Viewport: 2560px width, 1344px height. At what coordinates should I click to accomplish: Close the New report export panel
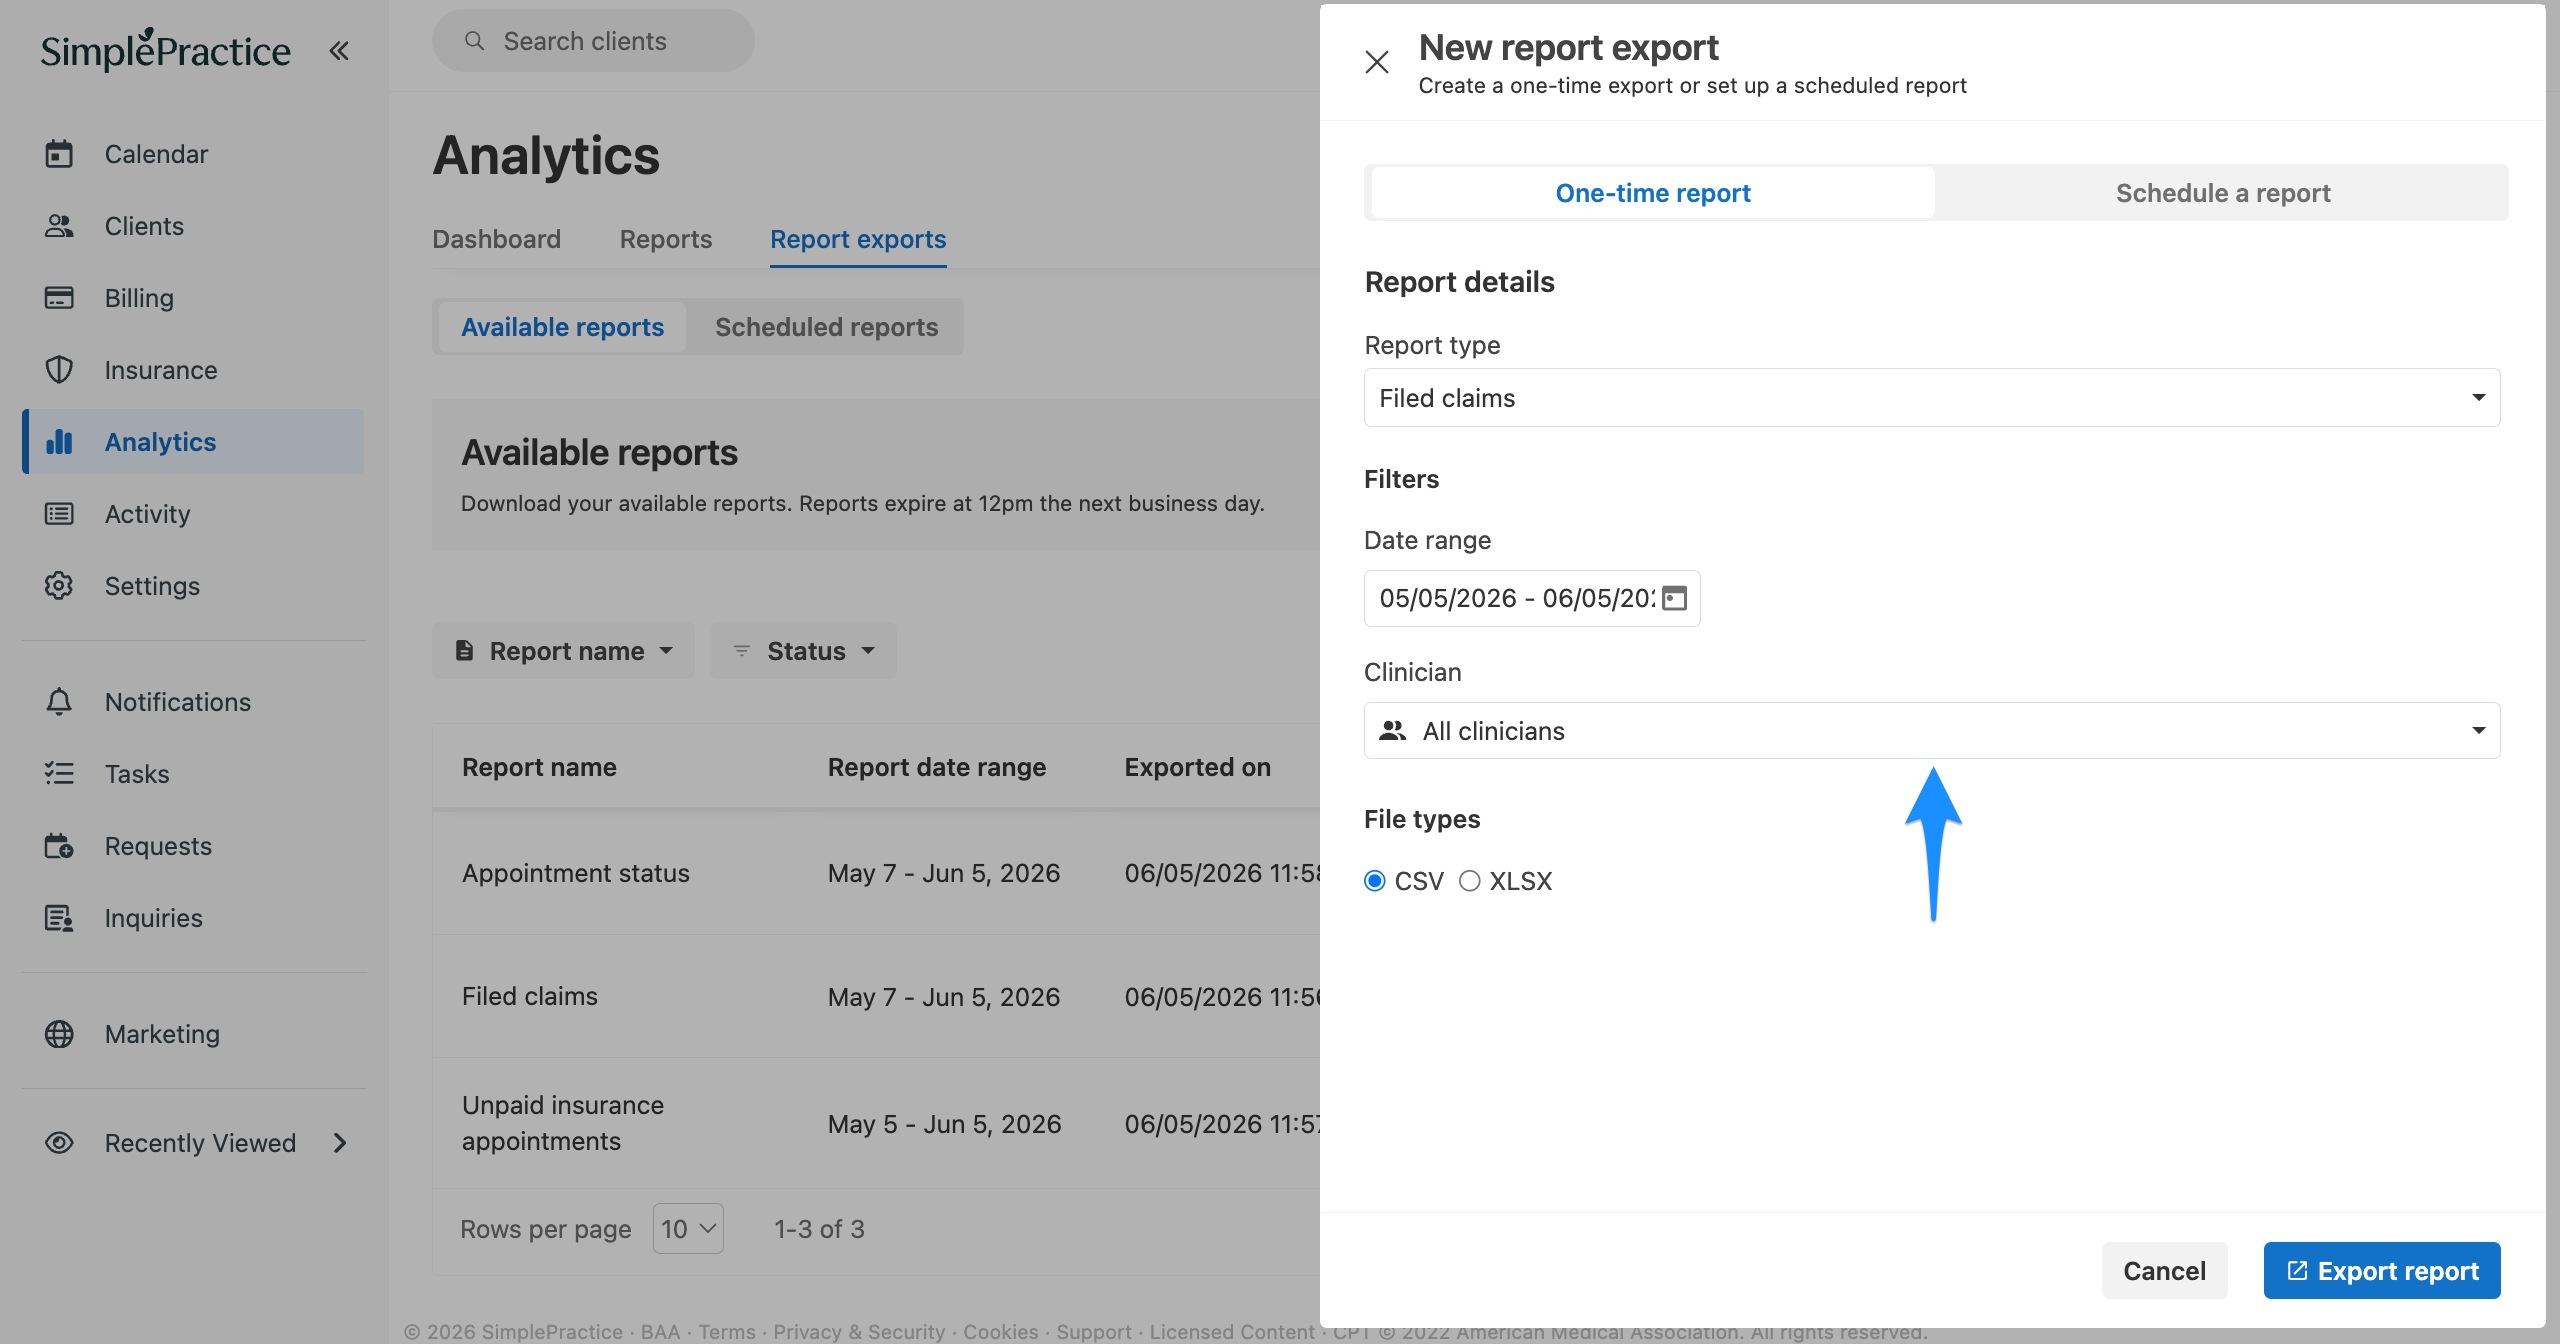[x=1377, y=62]
